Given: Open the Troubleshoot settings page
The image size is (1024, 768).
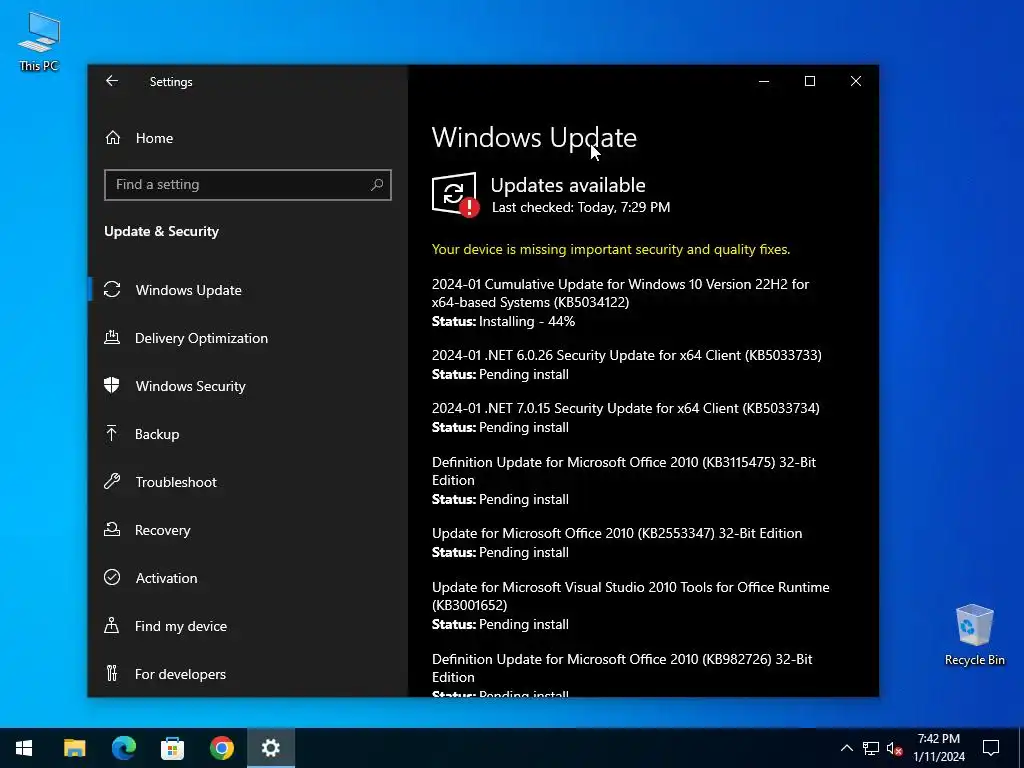Looking at the screenshot, I should pyautogui.click(x=248, y=482).
